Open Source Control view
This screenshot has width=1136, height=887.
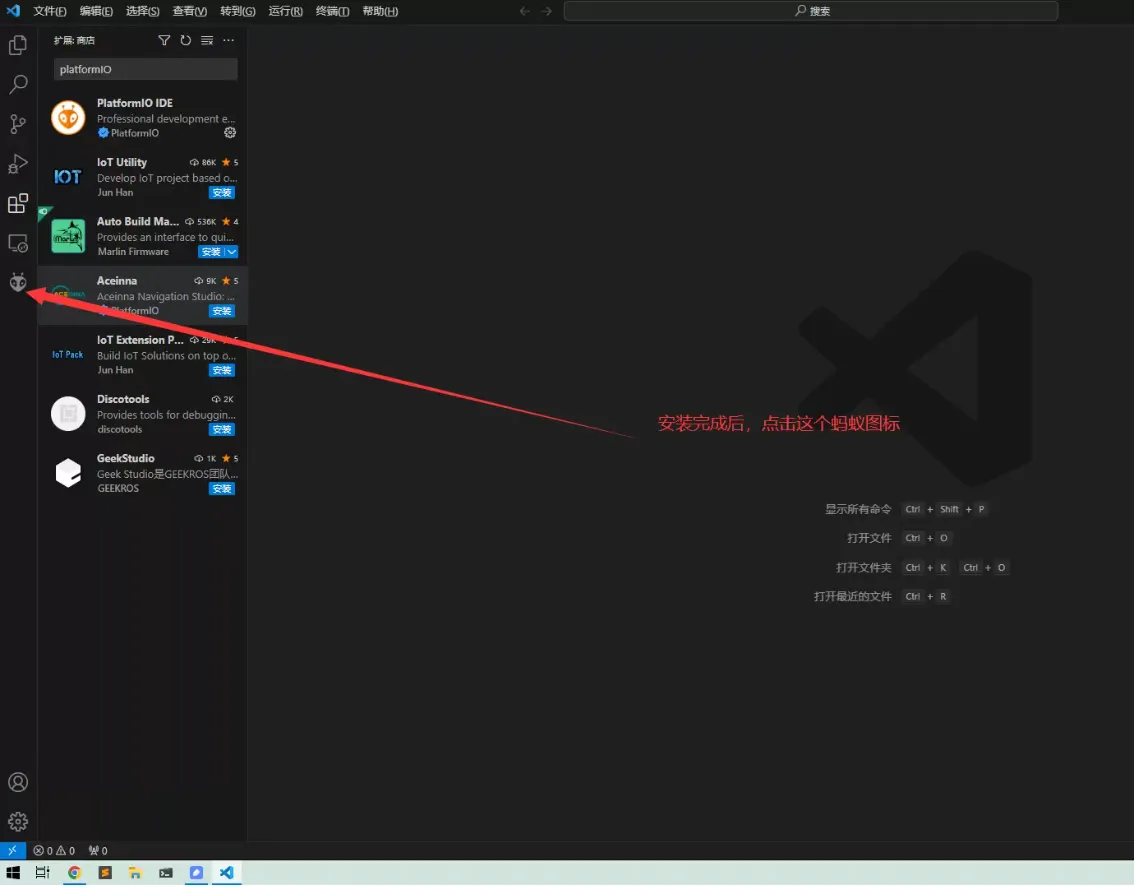[17, 124]
